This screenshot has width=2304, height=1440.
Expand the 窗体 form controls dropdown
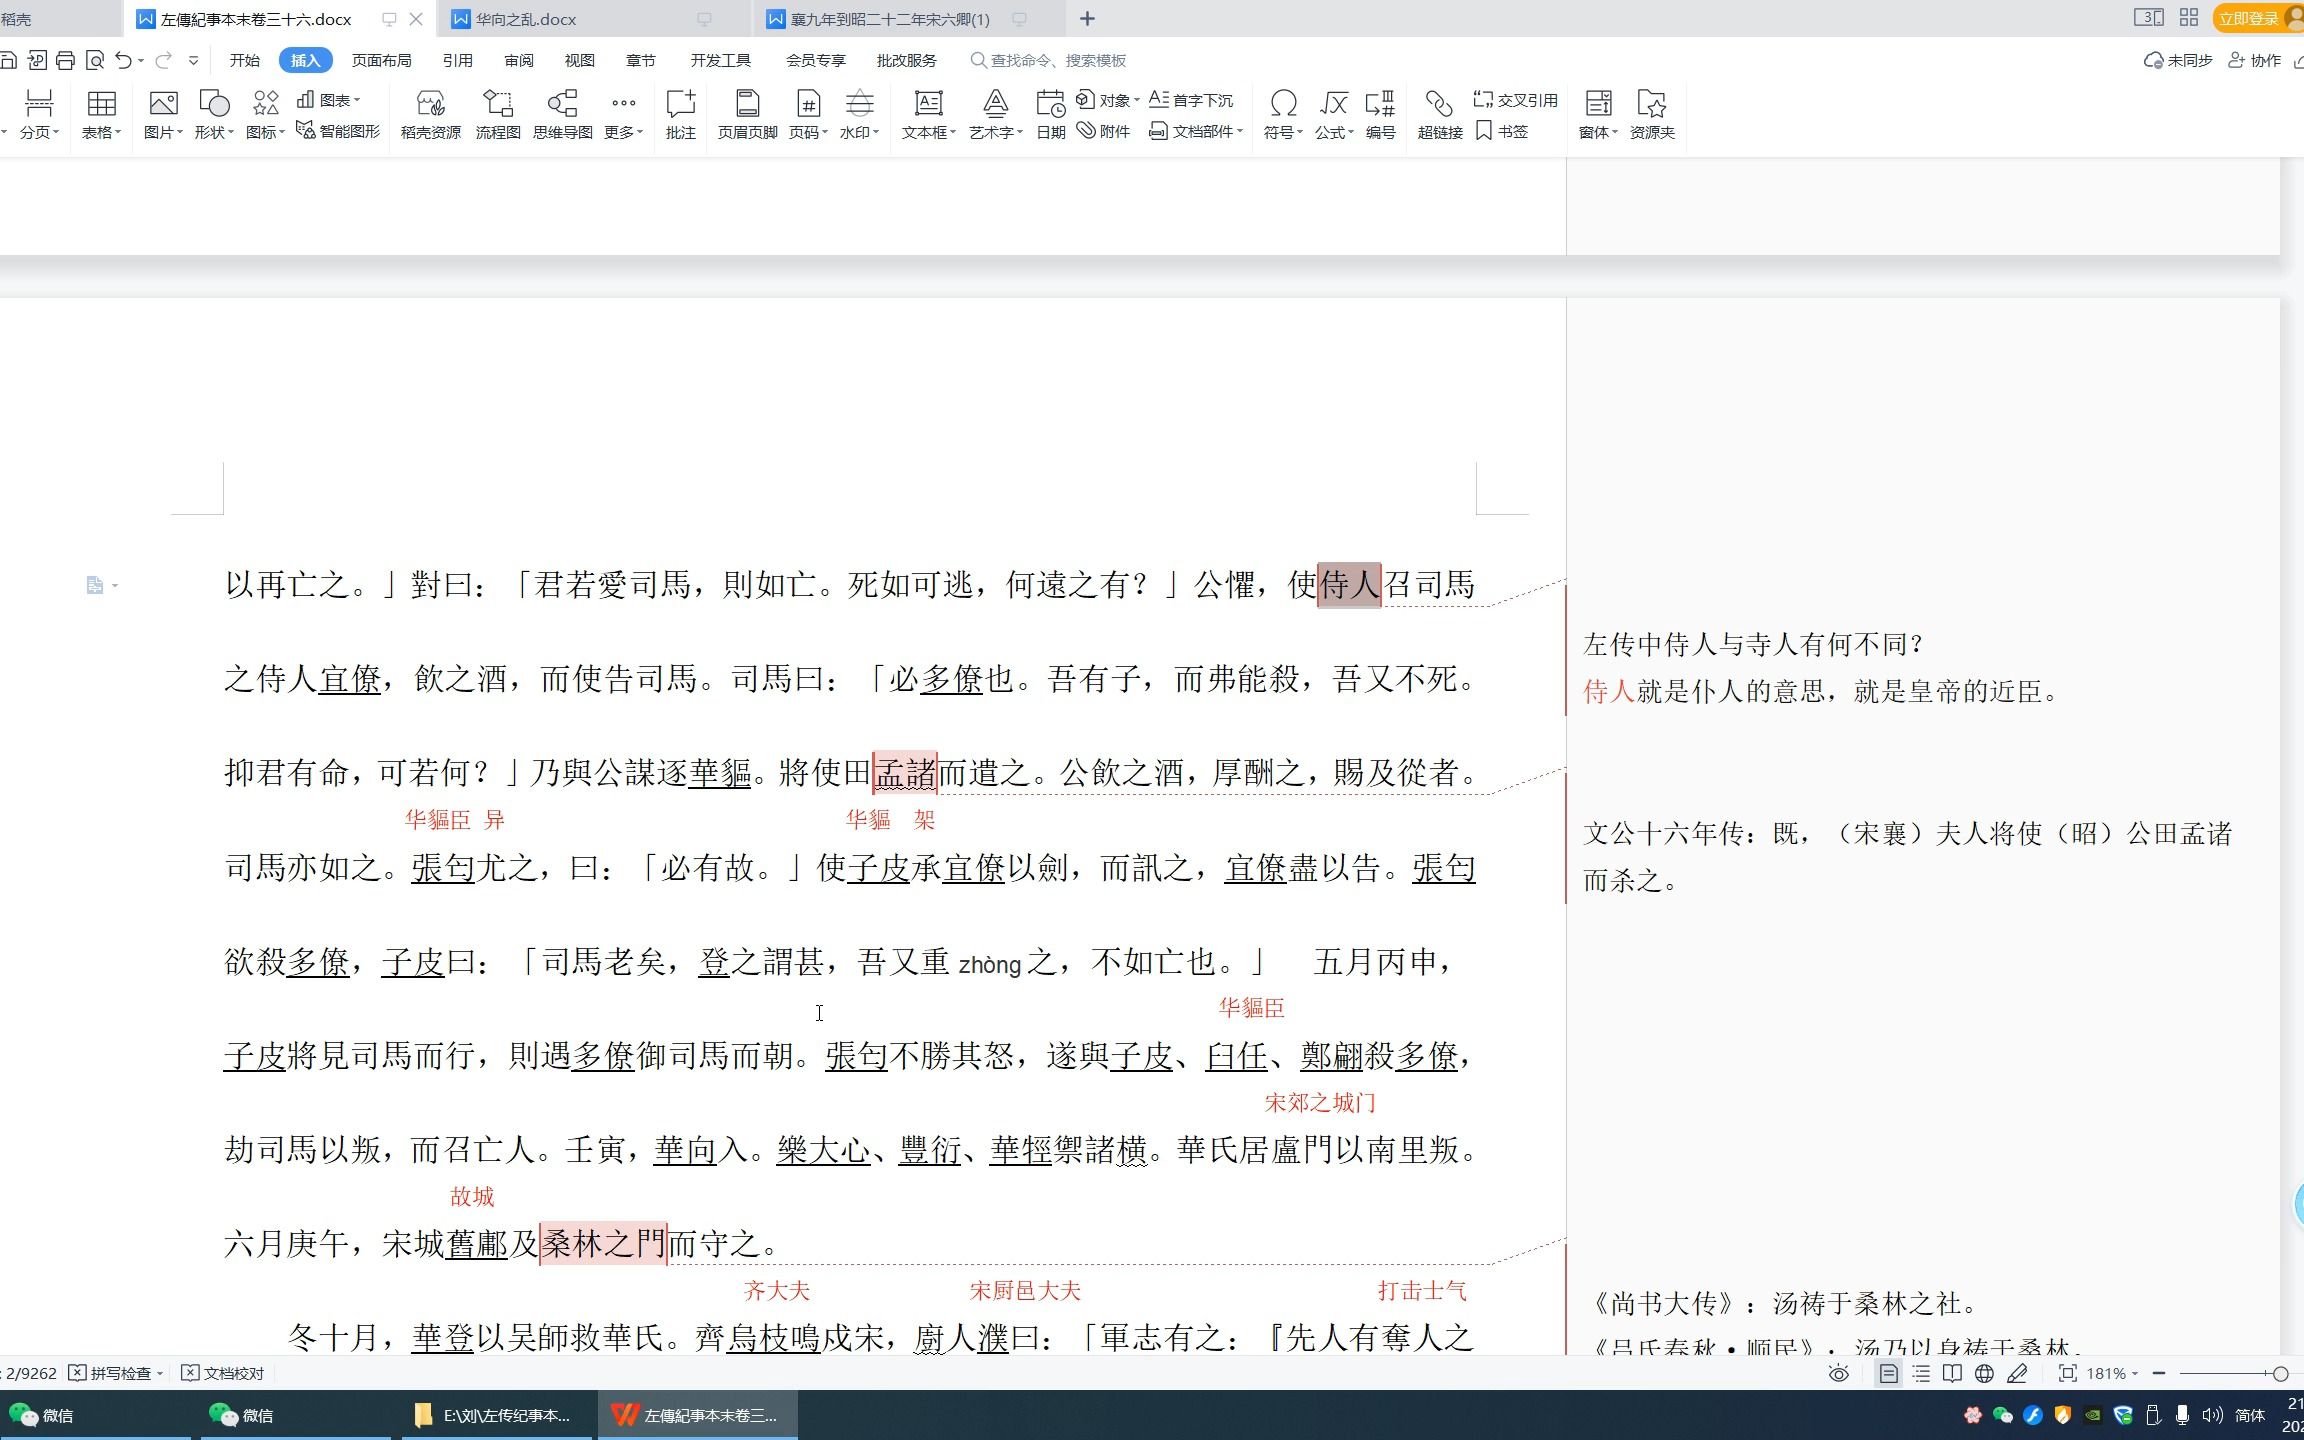coord(1598,114)
